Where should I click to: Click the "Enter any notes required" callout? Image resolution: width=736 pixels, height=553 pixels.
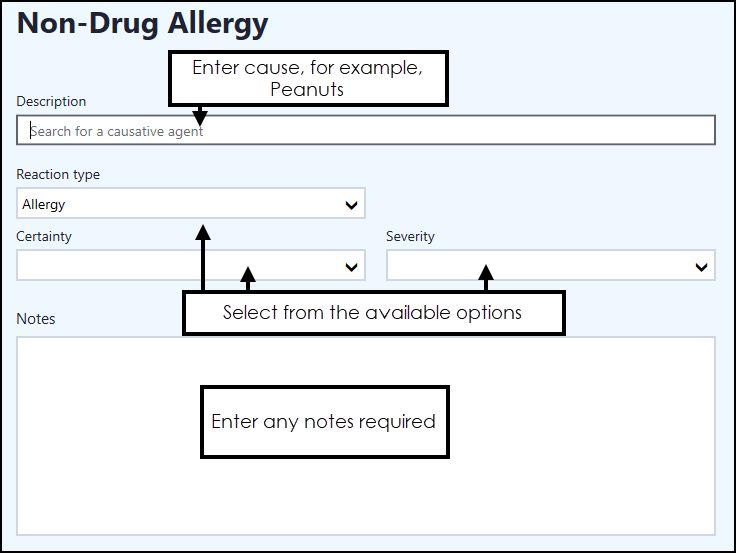(x=324, y=421)
